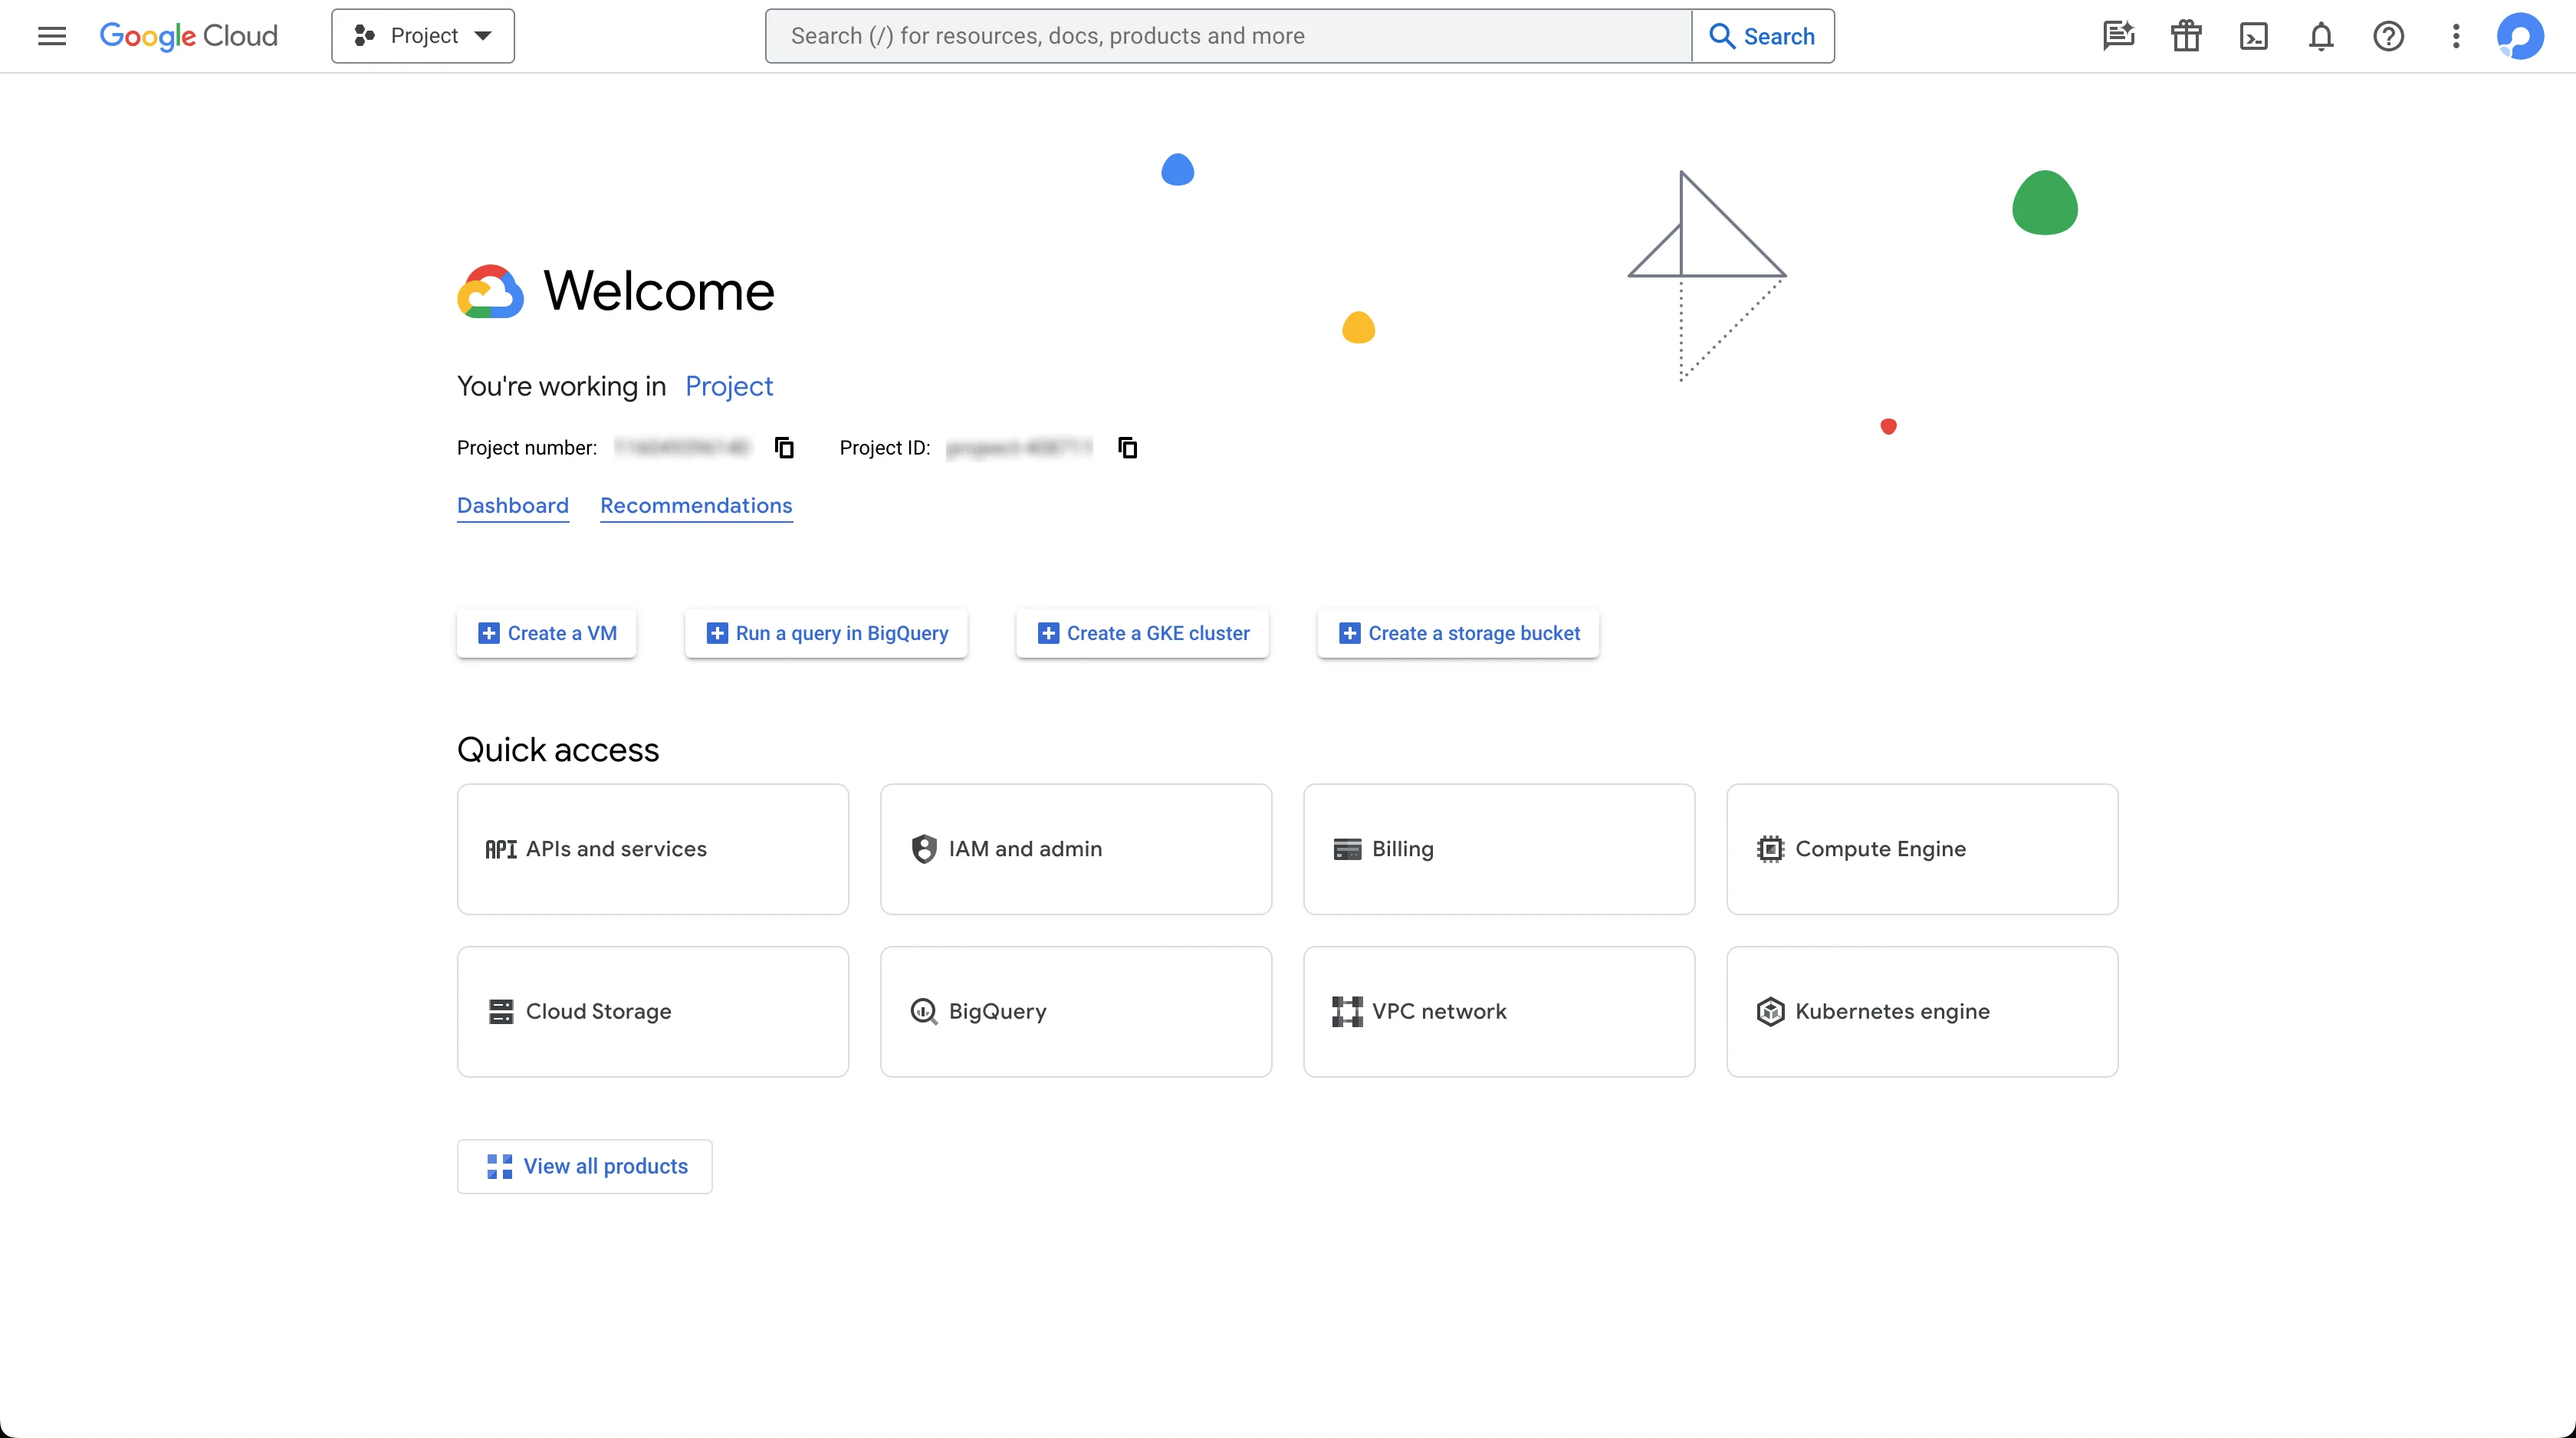Open the notifications bell
Screen dimensions: 2576x1438
pyautogui.click(x=2321, y=36)
